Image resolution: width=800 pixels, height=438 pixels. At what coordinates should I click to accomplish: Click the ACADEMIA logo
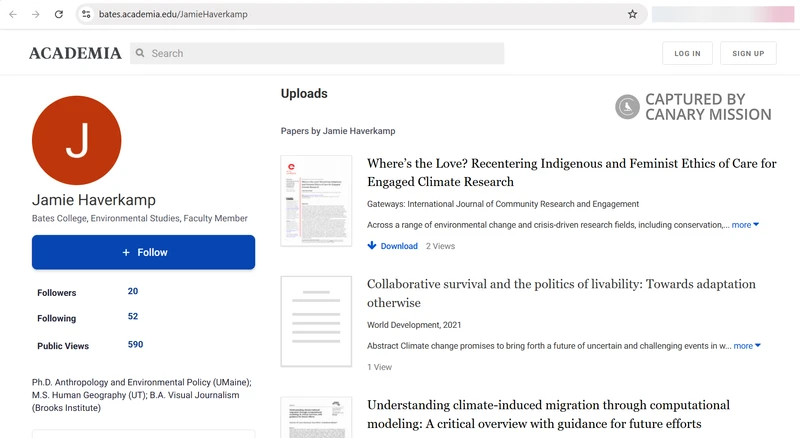tap(75, 53)
